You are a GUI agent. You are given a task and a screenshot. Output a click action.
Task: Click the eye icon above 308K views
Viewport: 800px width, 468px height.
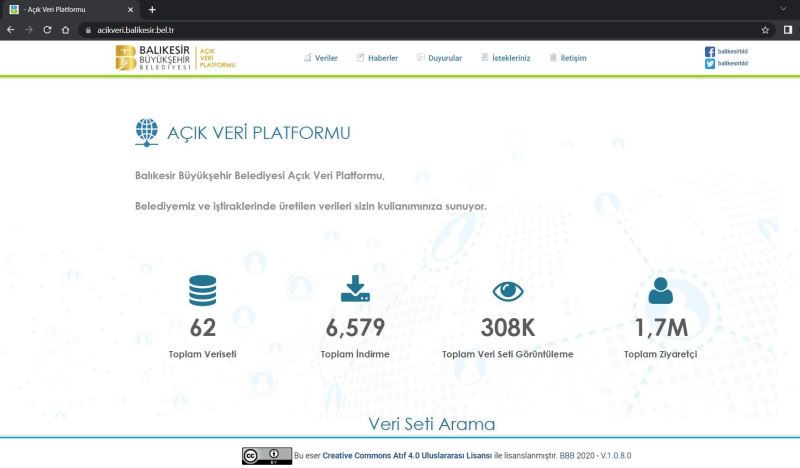tap(508, 291)
